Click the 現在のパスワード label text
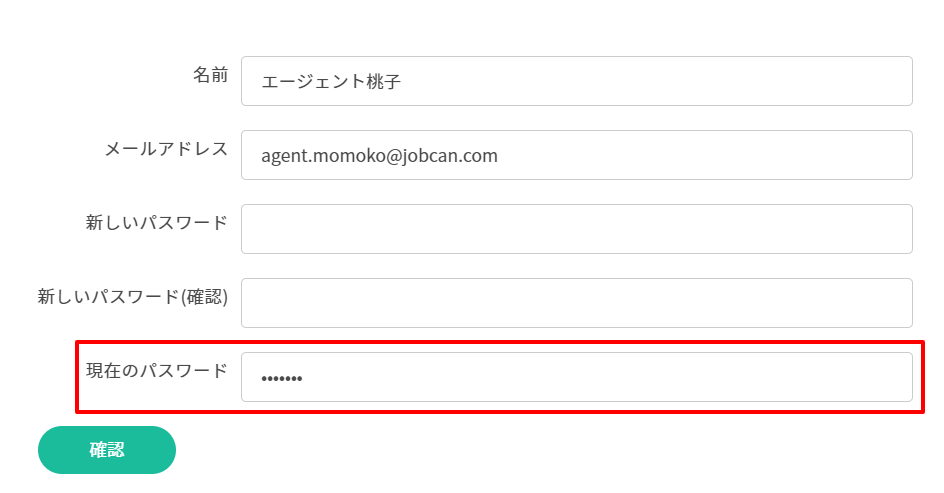This screenshot has height=493, width=944. coord(157,371)
